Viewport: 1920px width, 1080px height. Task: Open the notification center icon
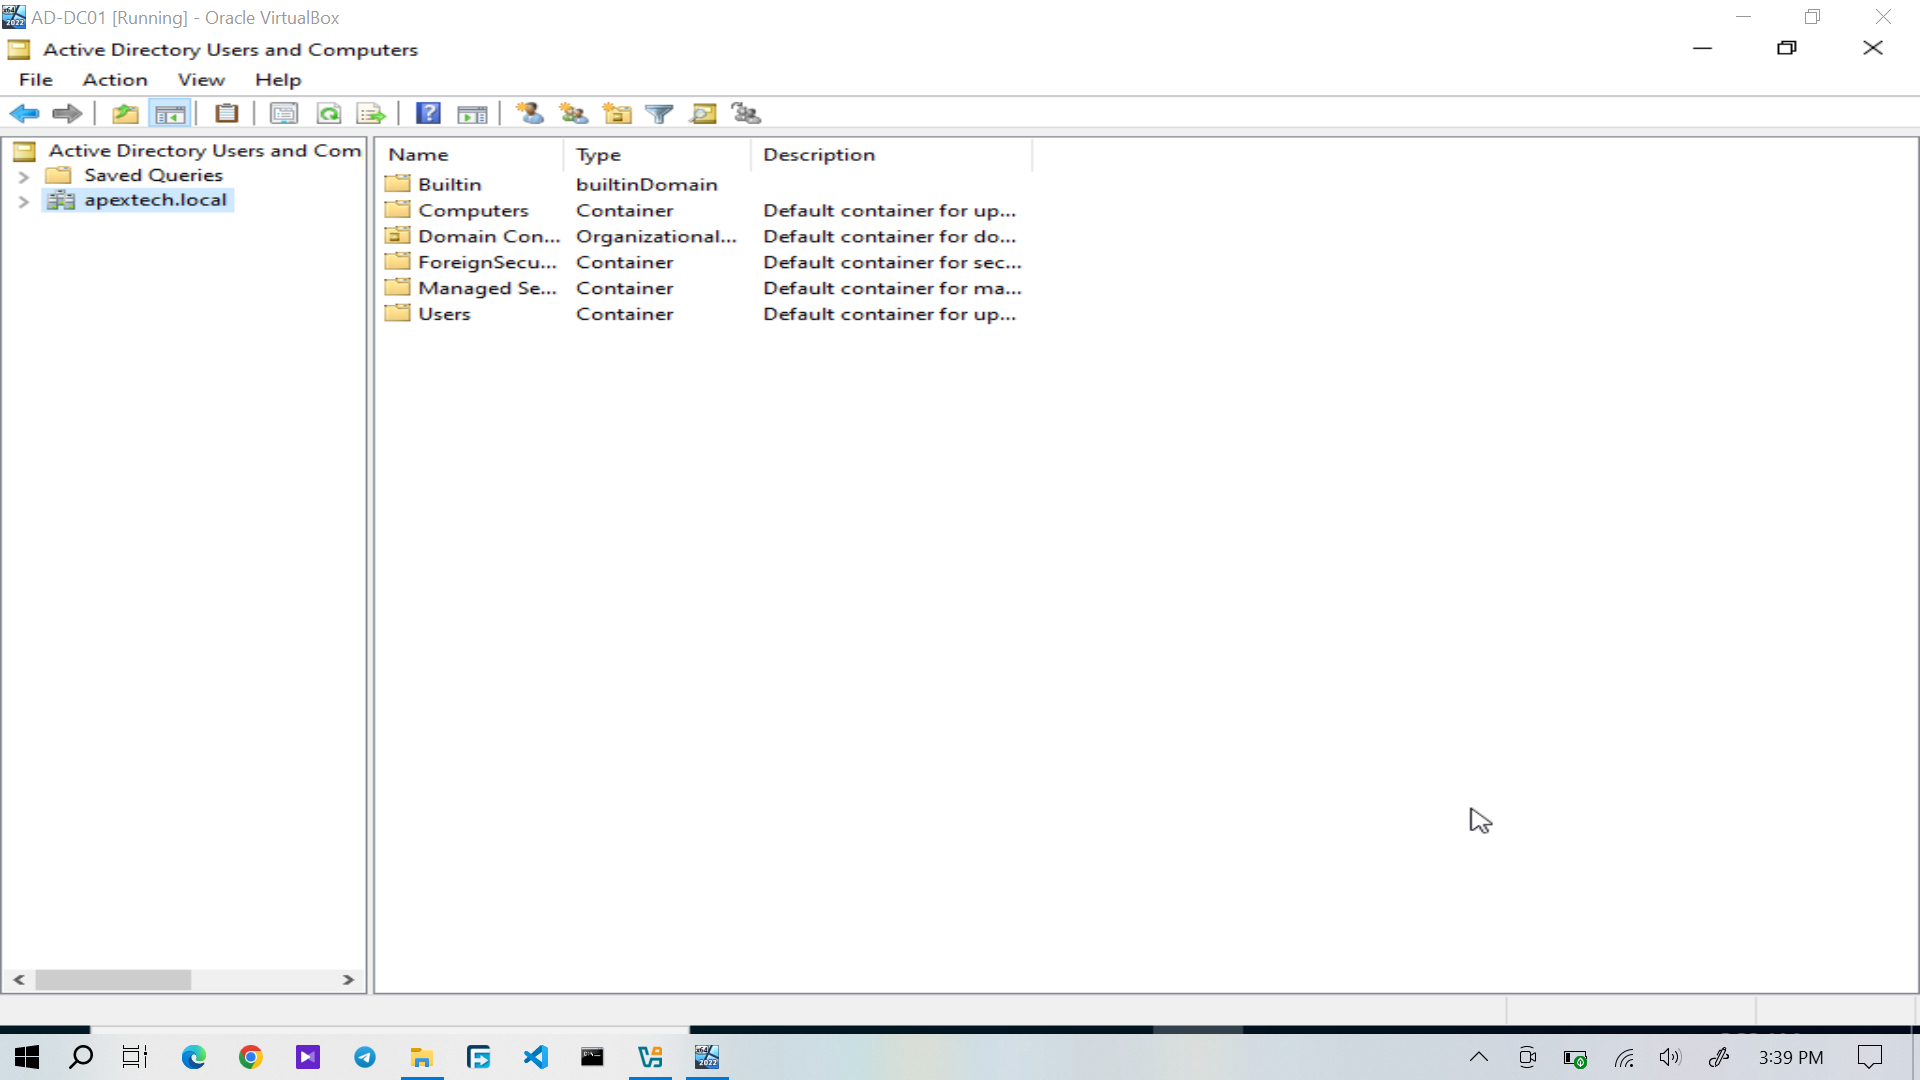click(x=1870, y=1057)
